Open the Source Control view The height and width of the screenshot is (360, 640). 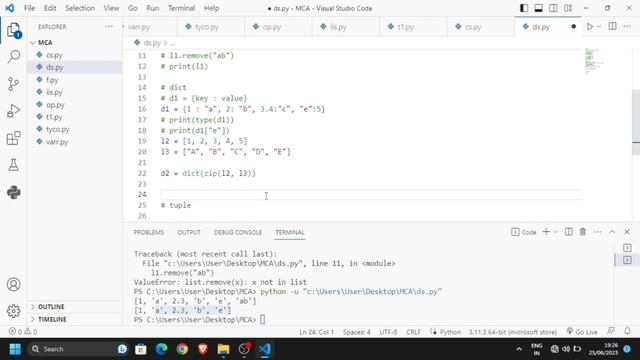coord(13,84)
